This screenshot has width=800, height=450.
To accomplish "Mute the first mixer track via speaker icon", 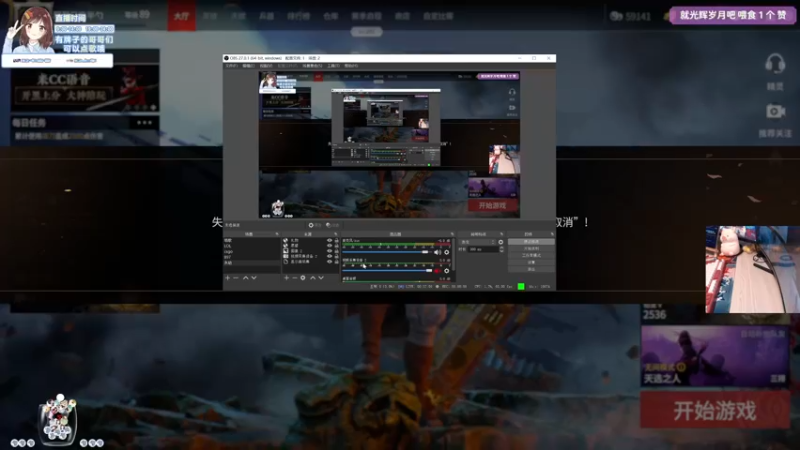I will (438, 252).
